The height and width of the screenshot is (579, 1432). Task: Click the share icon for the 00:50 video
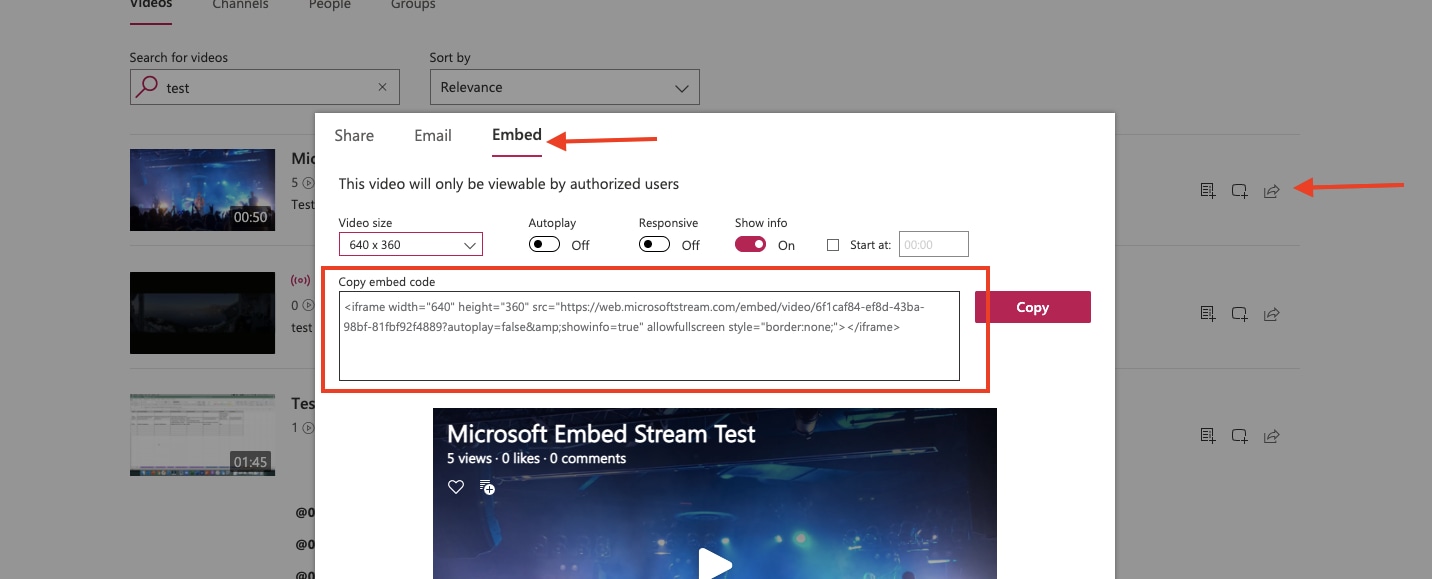[x=1271, y=191]
